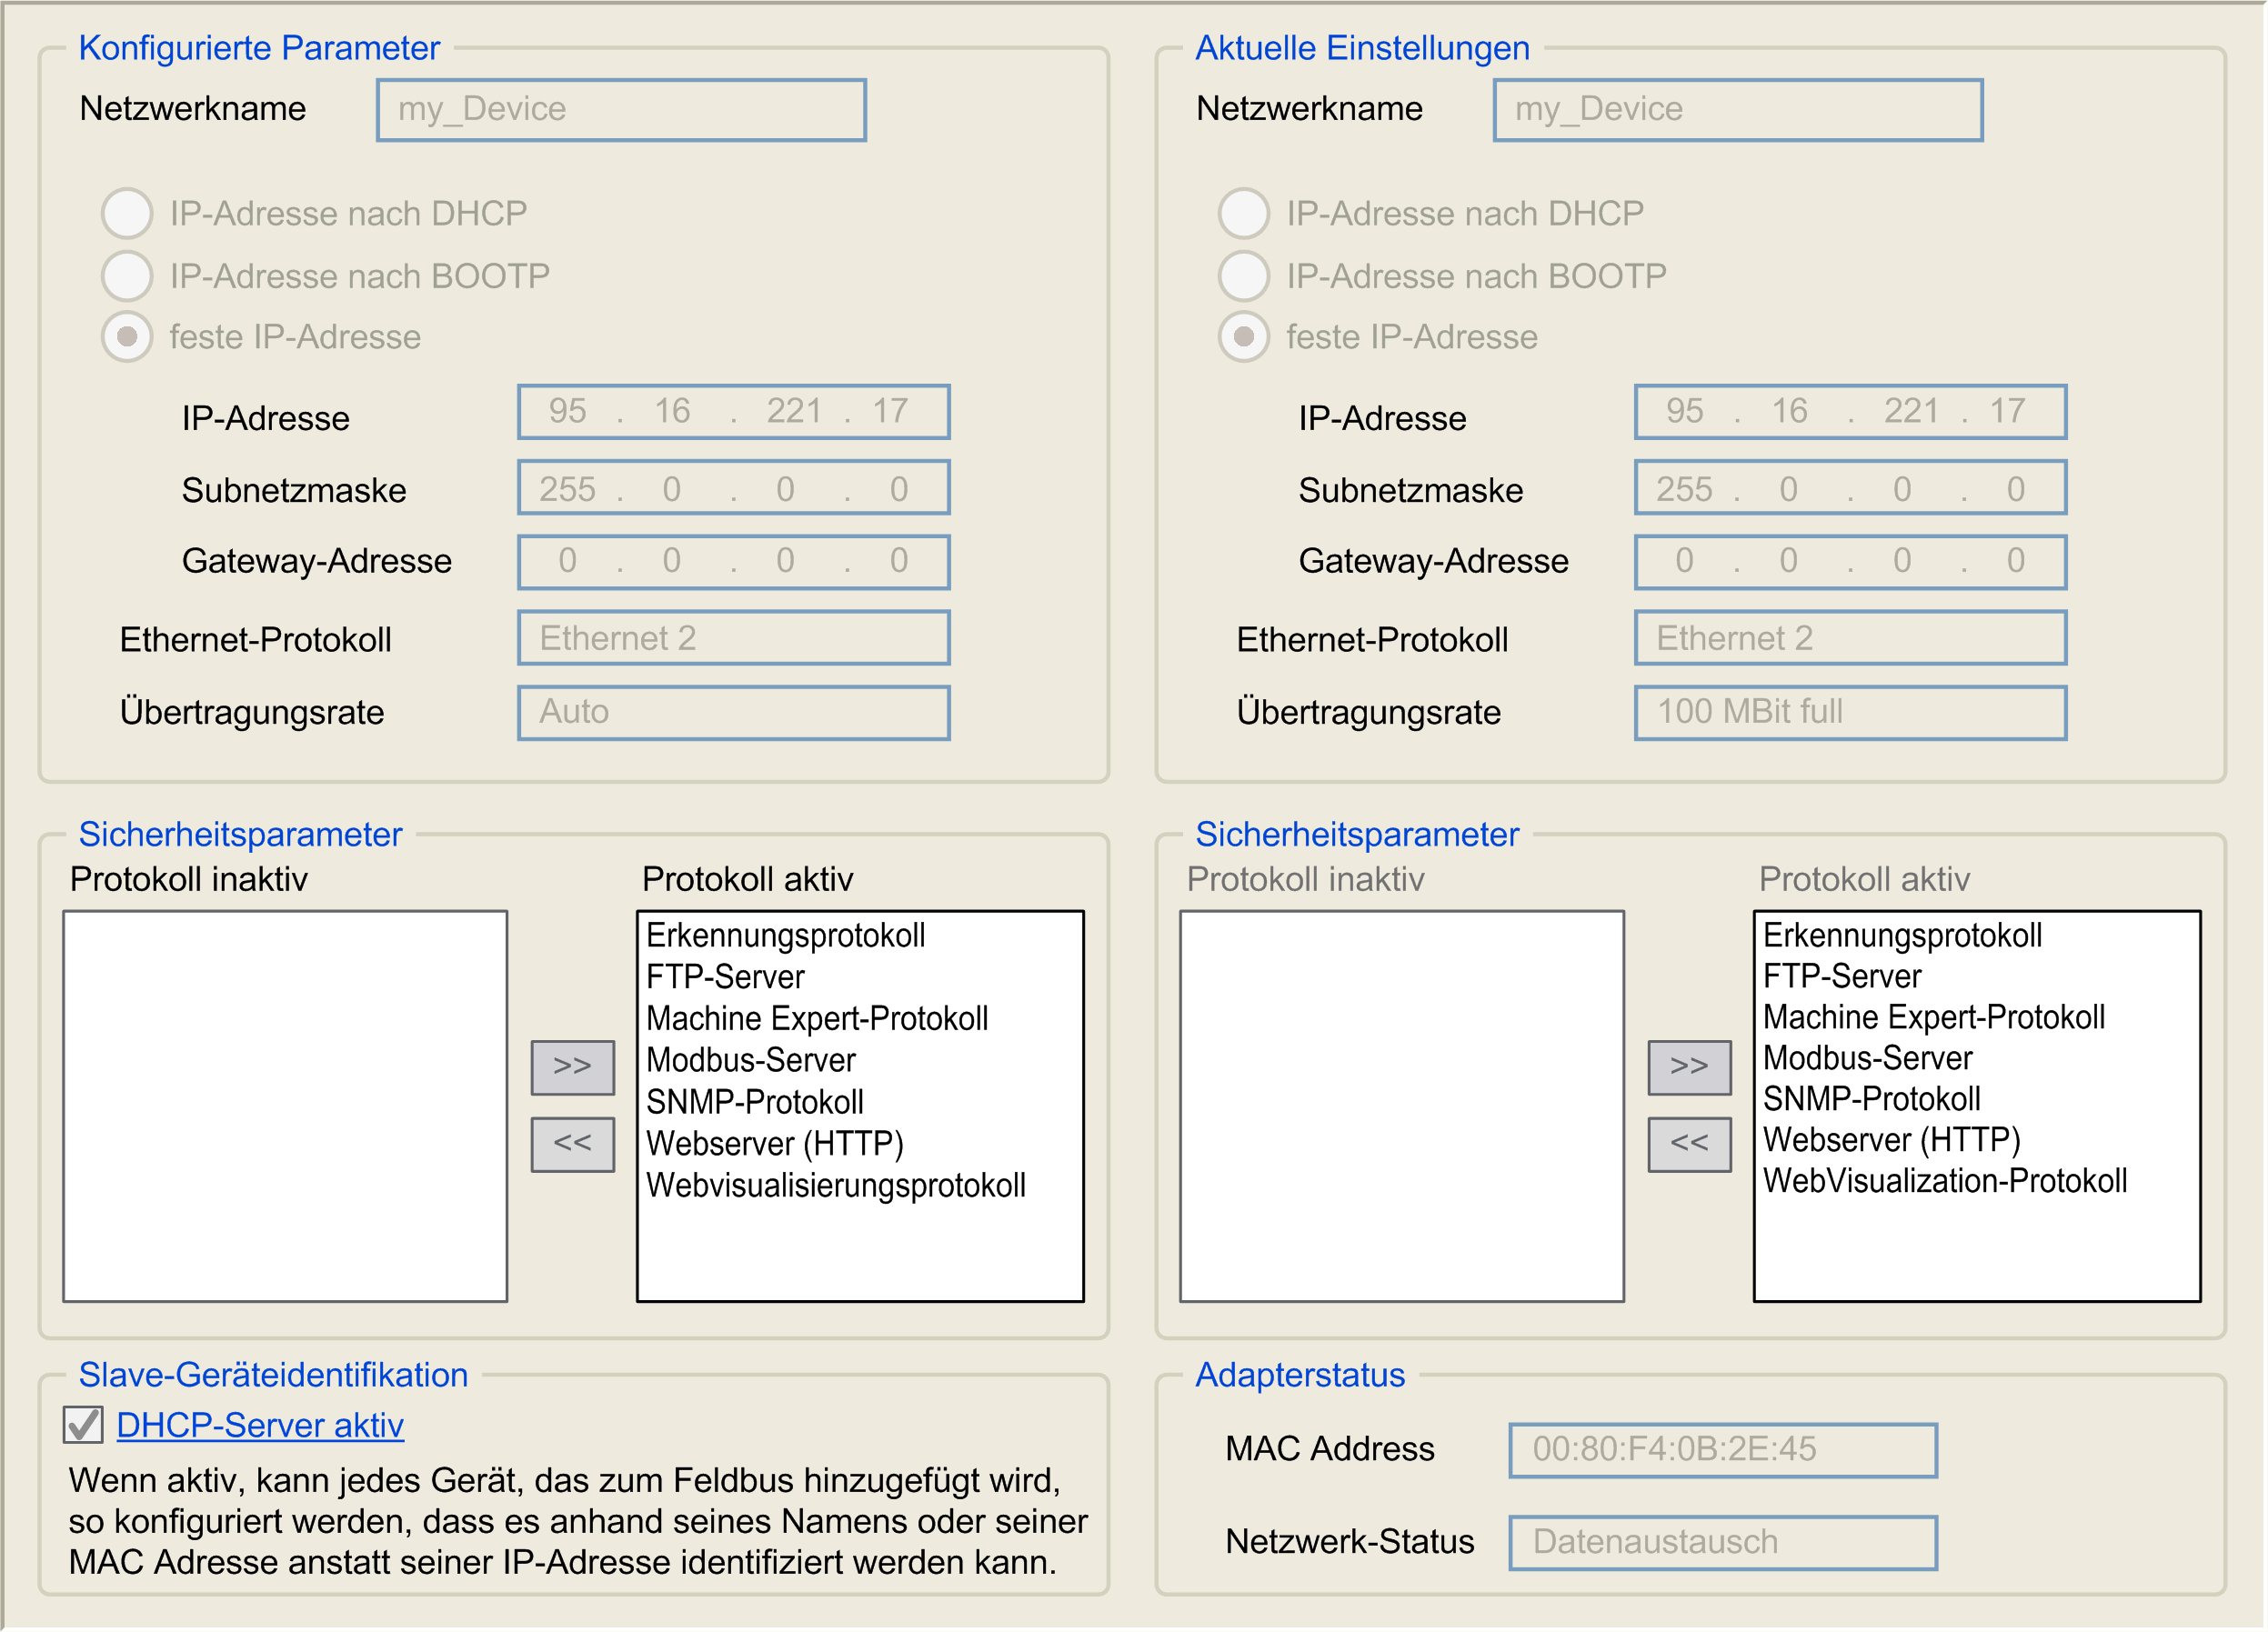Select IP-Adresse nach DHCP in Konfigurierte Parameter

(x=127, y=213)
